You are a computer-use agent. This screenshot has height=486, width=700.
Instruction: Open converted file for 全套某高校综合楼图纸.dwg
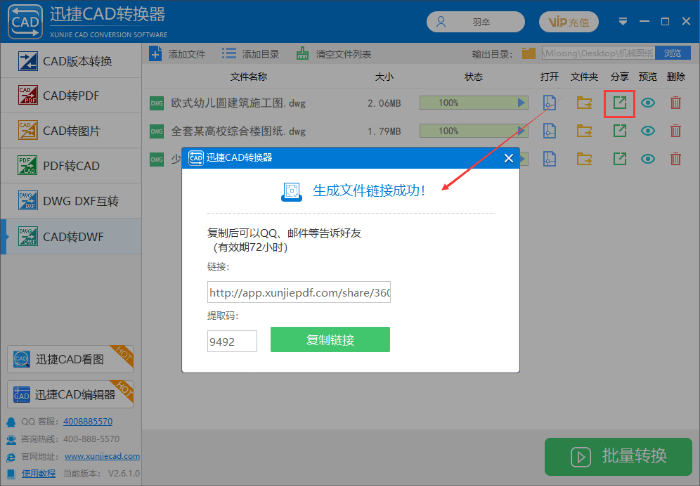click(x=549, y=131)
